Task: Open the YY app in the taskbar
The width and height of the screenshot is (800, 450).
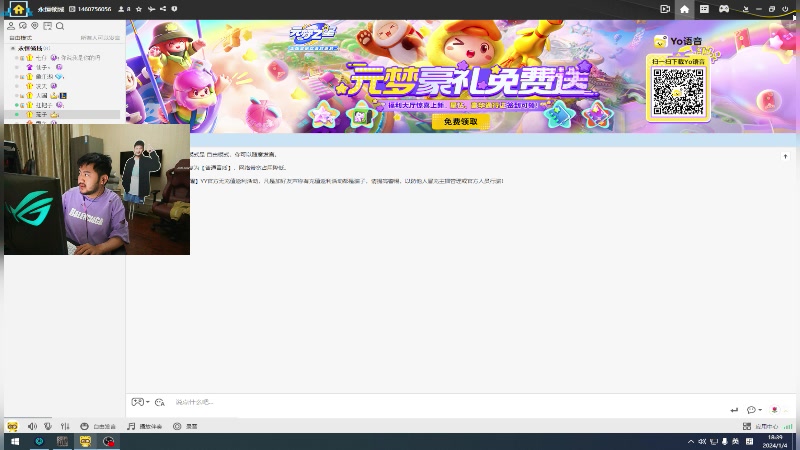Action: pyautogui.click(x=85, y=441)
